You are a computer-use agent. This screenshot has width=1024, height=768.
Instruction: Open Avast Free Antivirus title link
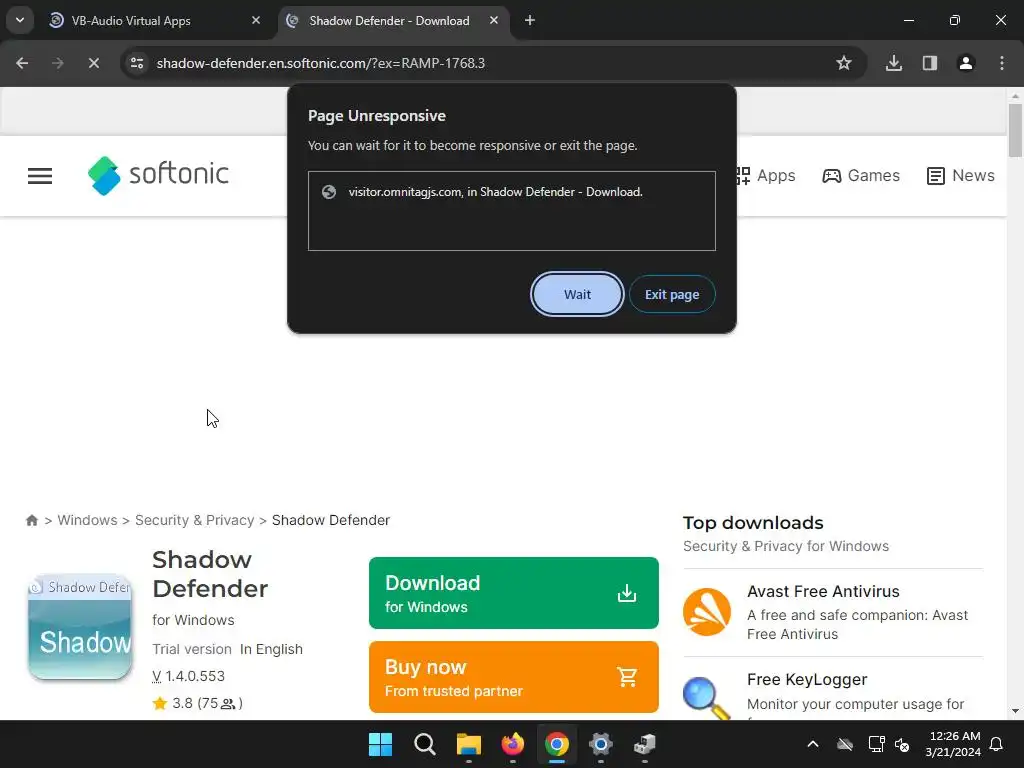tap(823, 592)
